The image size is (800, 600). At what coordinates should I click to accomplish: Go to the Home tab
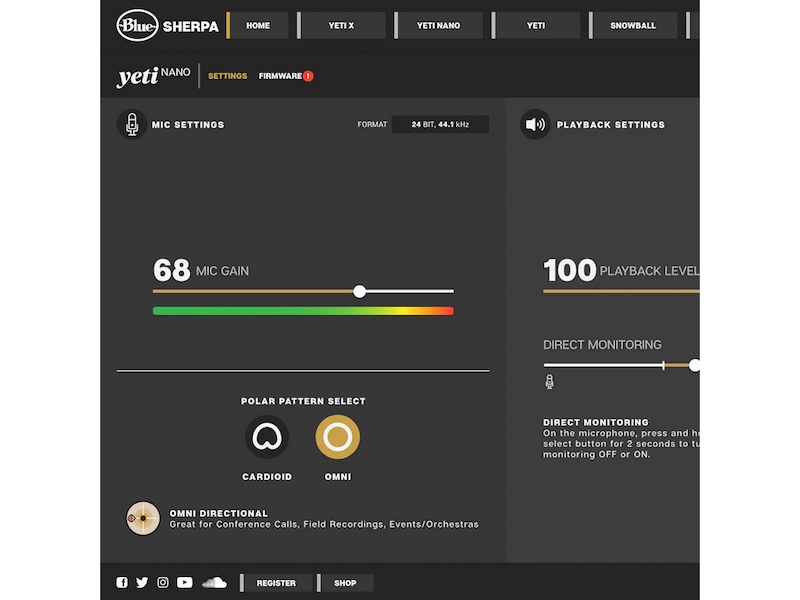pyautogui.click(x=258, y=26)
